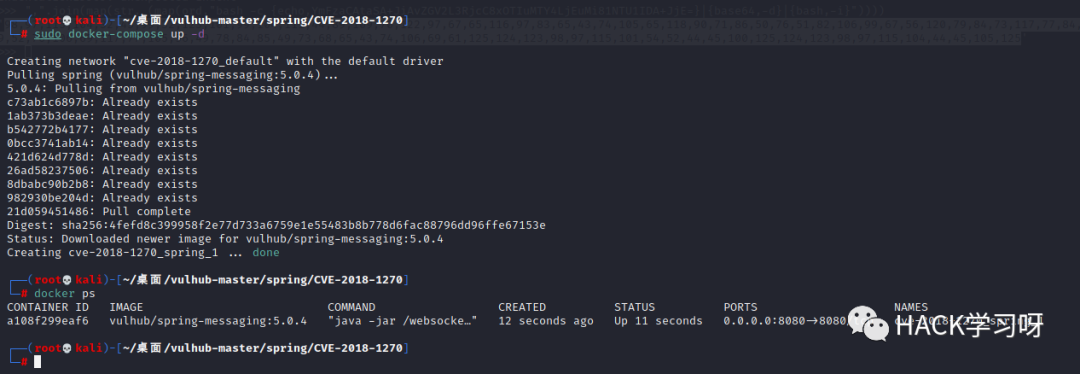Click the skull icon above the docker-compose command
This screenshot has width=1080, height=374.
[x=67, y=21]
